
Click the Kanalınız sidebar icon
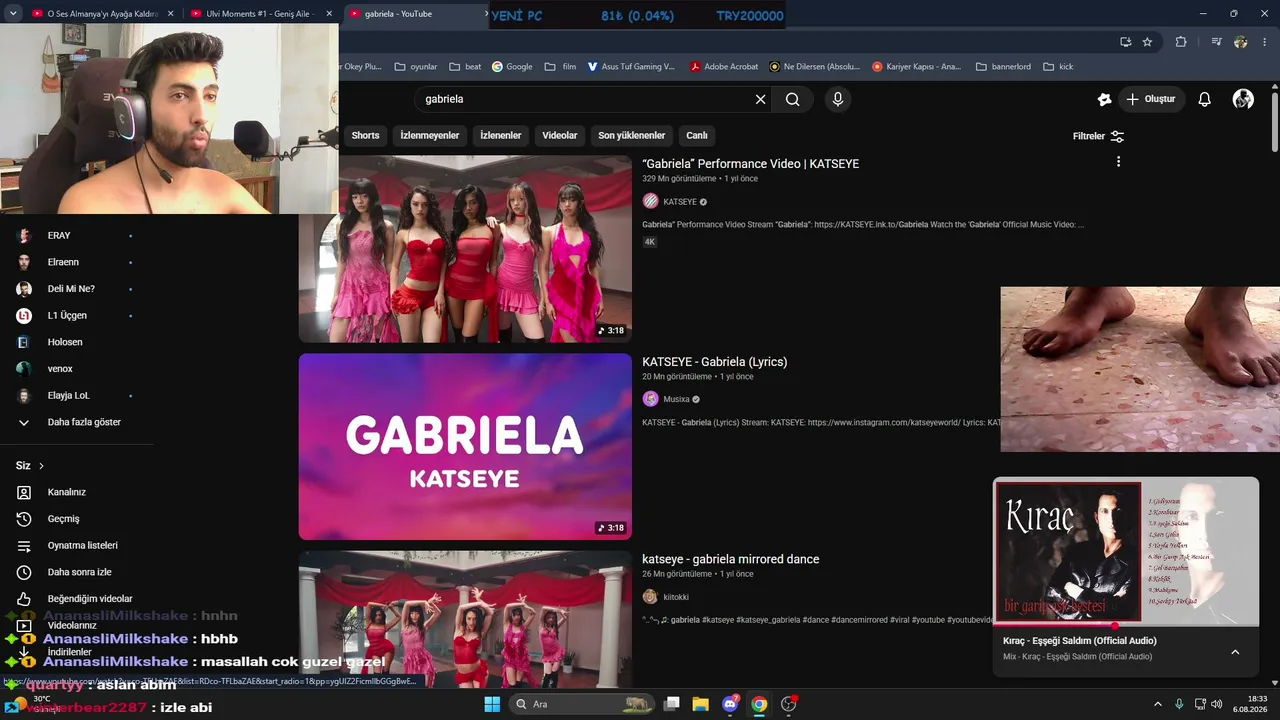24,492
